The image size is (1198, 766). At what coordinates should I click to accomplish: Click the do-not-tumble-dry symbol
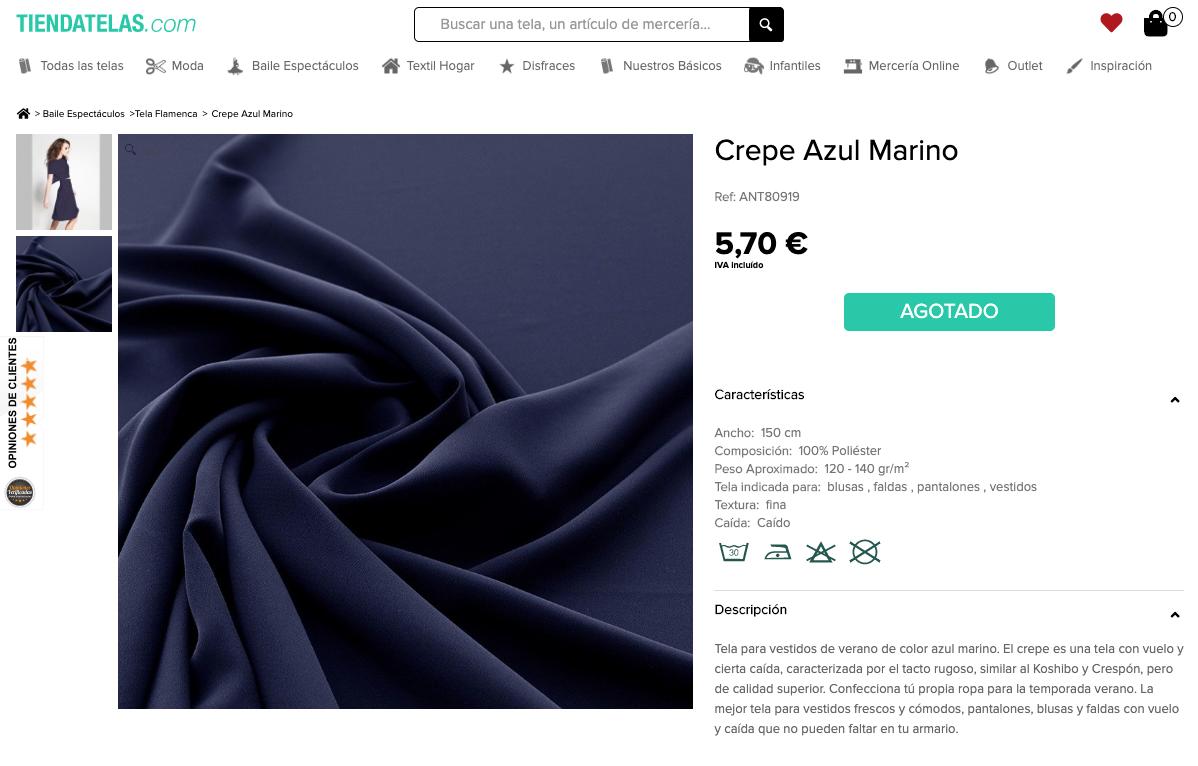[865, 551]
